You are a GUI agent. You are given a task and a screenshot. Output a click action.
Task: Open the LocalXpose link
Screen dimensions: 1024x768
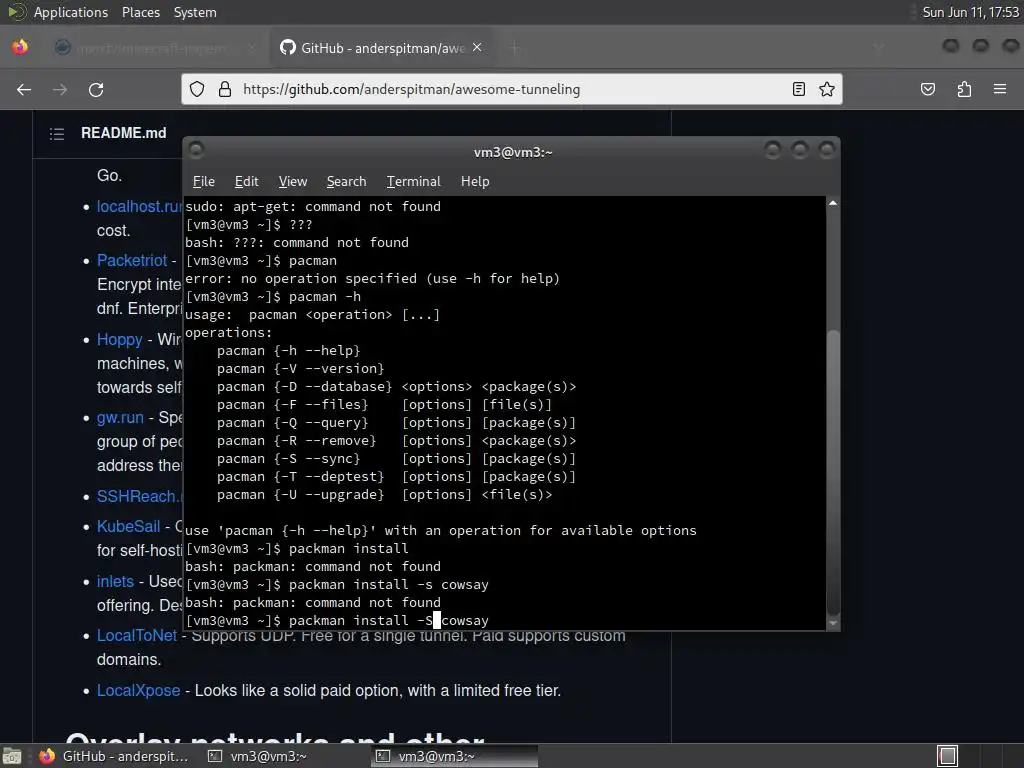coord(138,690)
